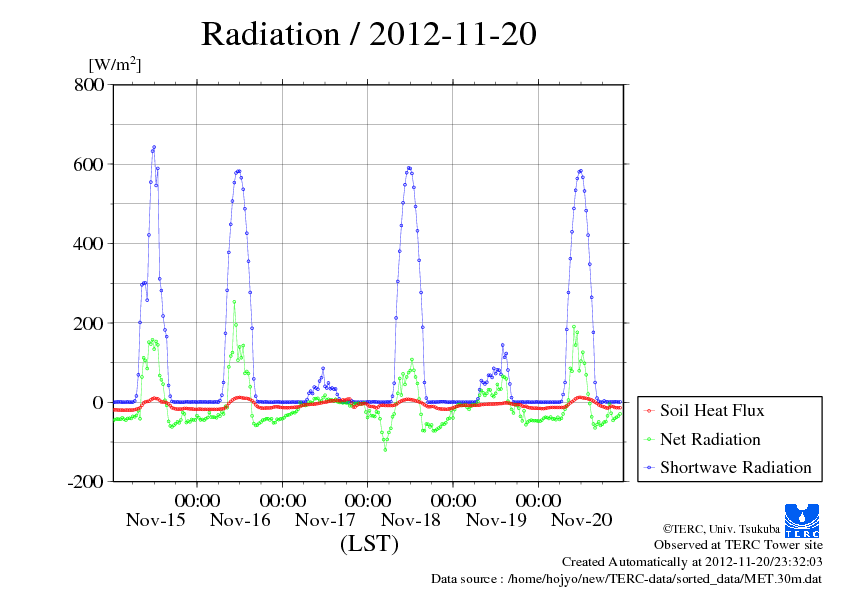Screen dimensions: 842x595
Task: Click the Nov-19 date axis label
Action: (x=496, y=520)
